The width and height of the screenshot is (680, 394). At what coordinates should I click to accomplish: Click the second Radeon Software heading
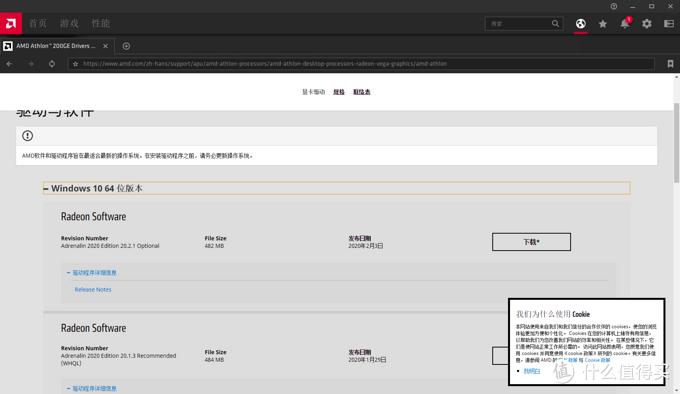point(93,328)
